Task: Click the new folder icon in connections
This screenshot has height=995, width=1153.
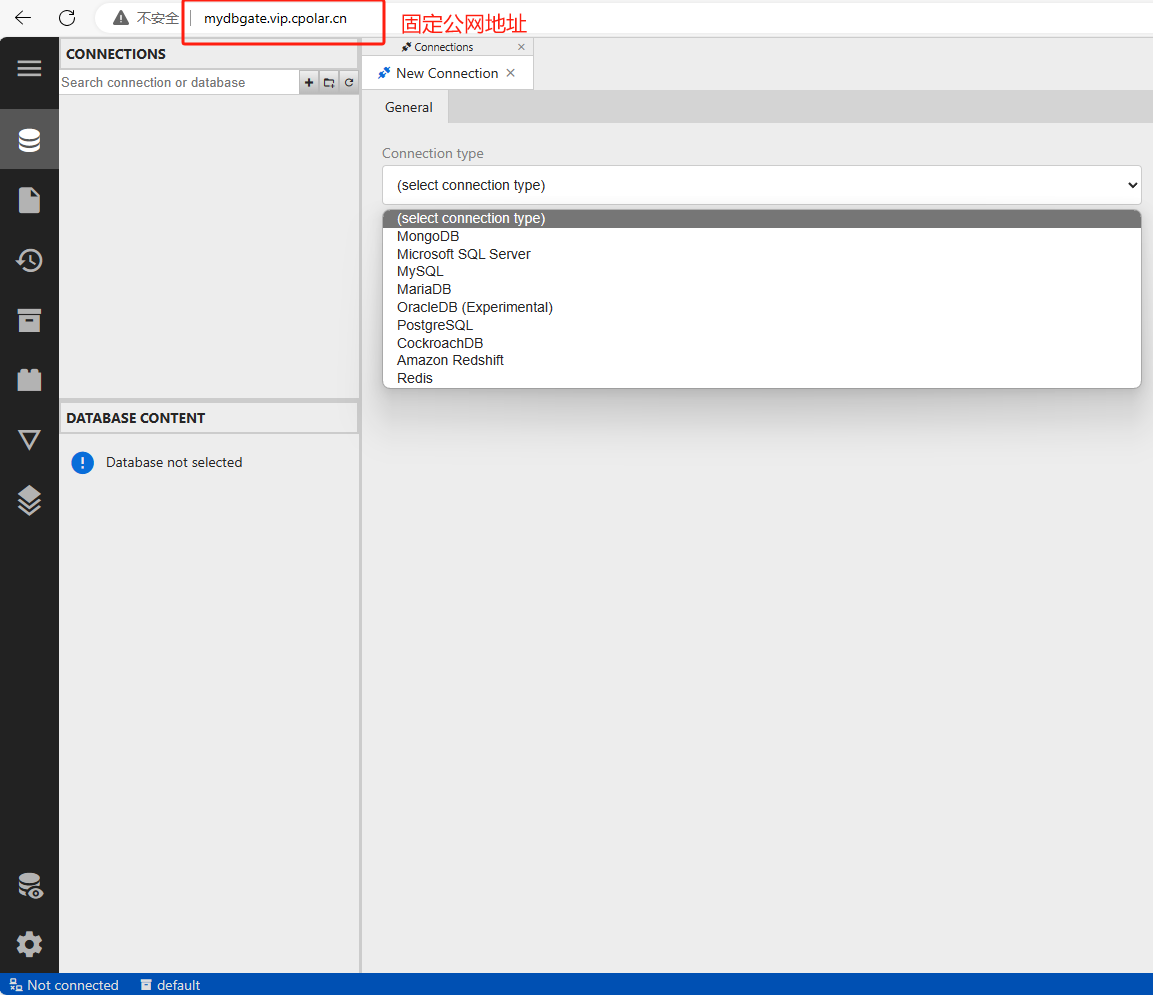Action: 329,82
